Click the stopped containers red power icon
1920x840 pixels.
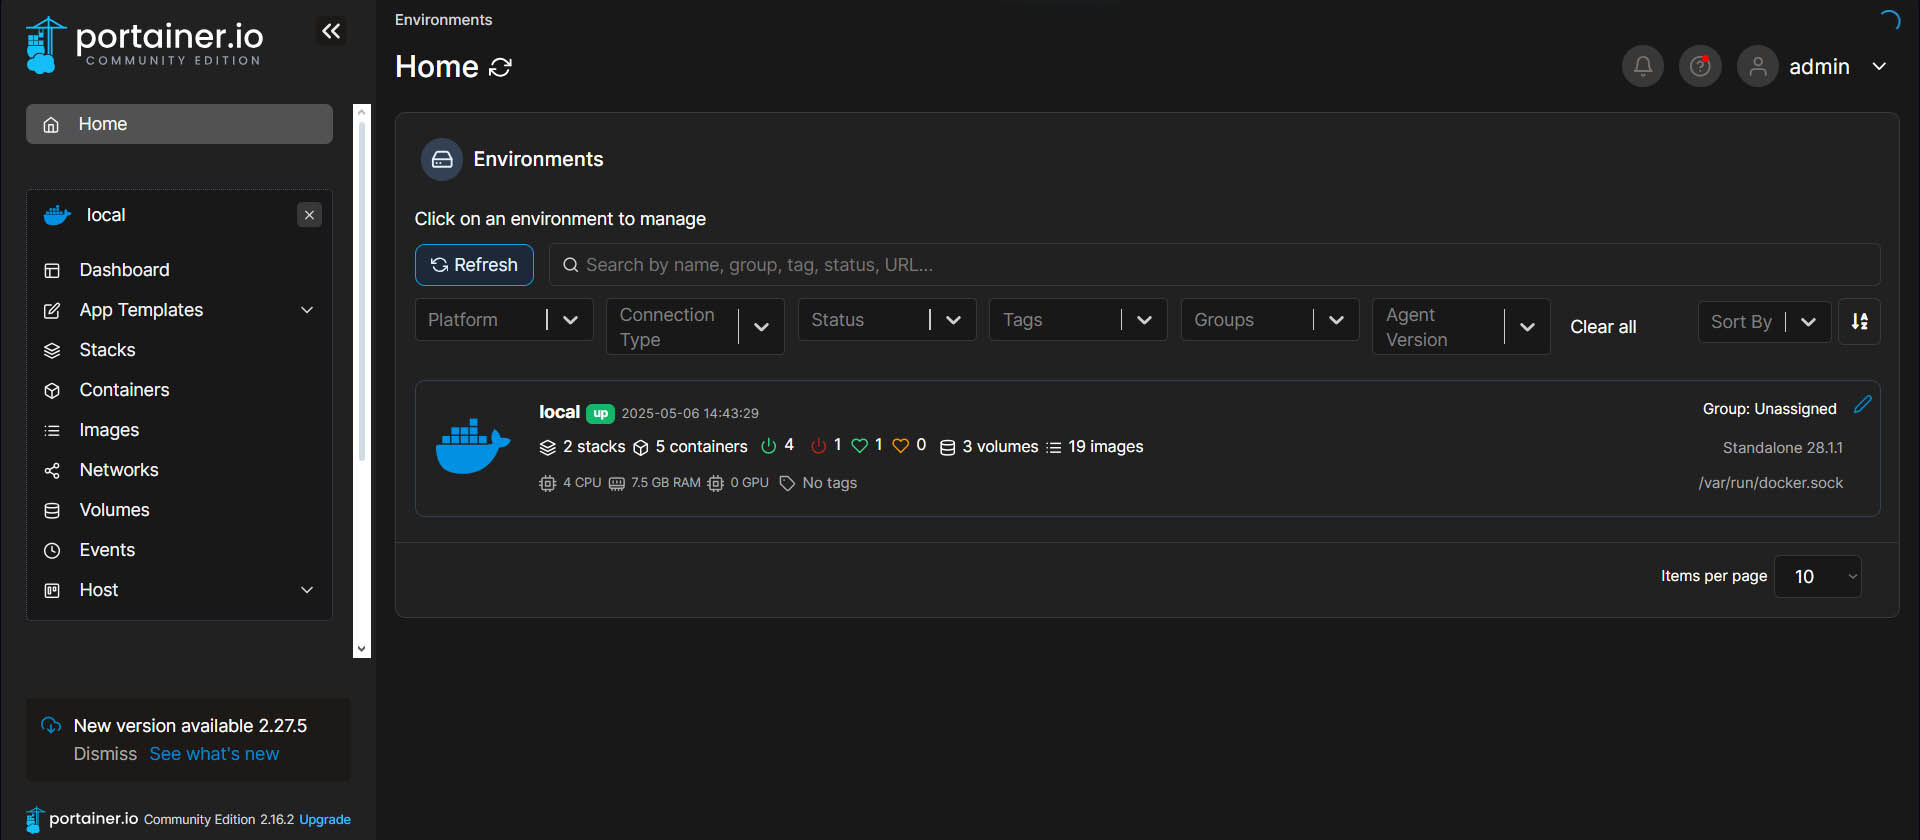(818, 446)
